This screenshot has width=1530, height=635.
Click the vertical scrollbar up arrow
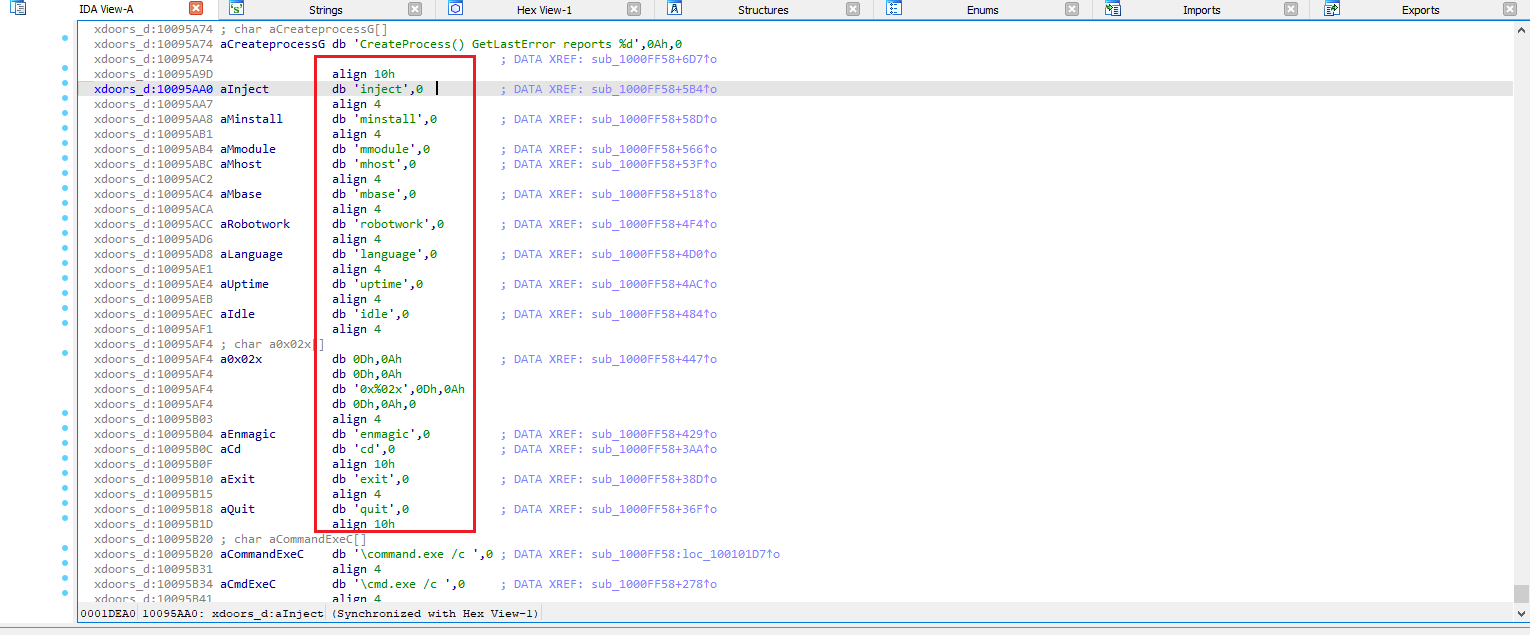[x=1521, y=29]
